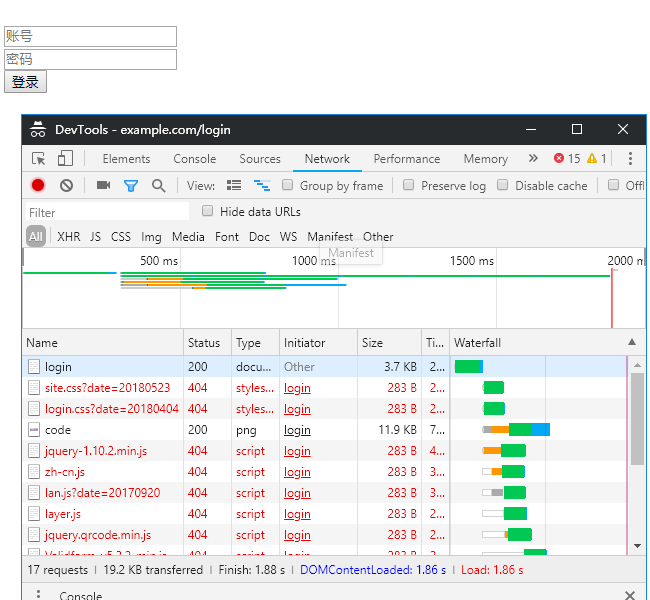Close the Console drawer
This screenshot has width=650, height=600.
click(630, 595)
